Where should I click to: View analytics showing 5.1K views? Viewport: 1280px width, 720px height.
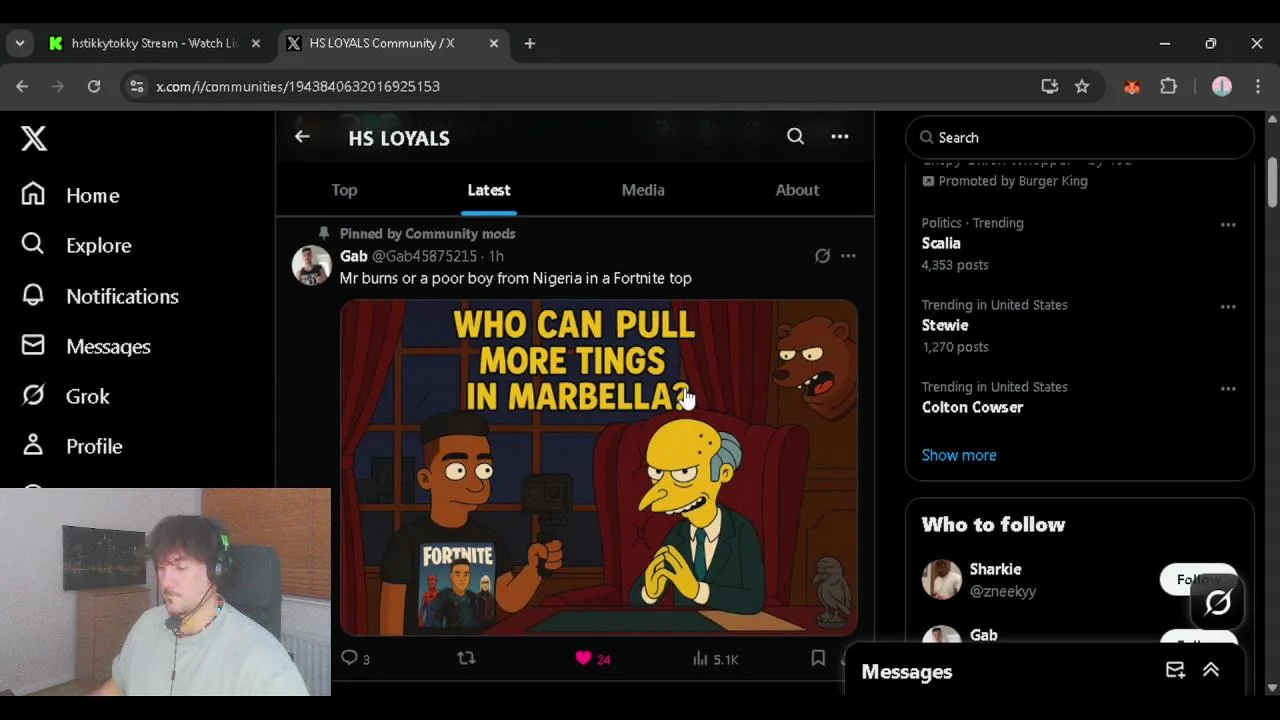[x=715, y=658]
